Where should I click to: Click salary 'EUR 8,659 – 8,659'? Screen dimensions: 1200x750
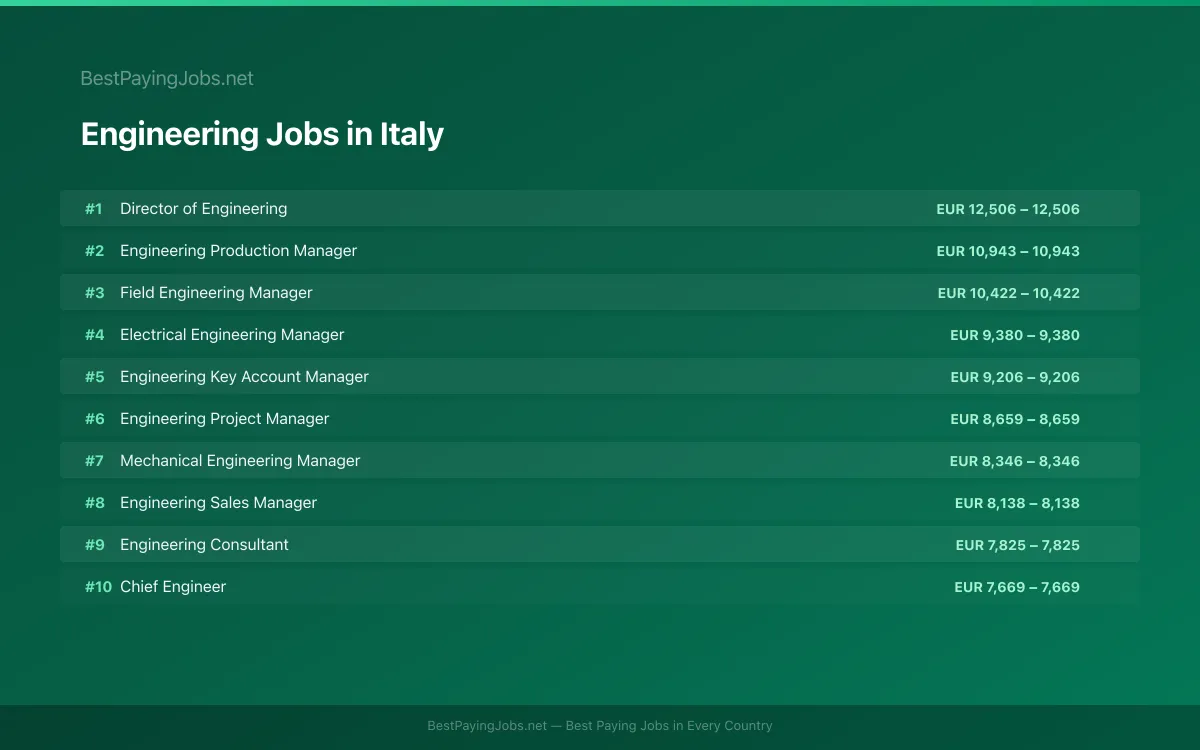click(1015, 419)
